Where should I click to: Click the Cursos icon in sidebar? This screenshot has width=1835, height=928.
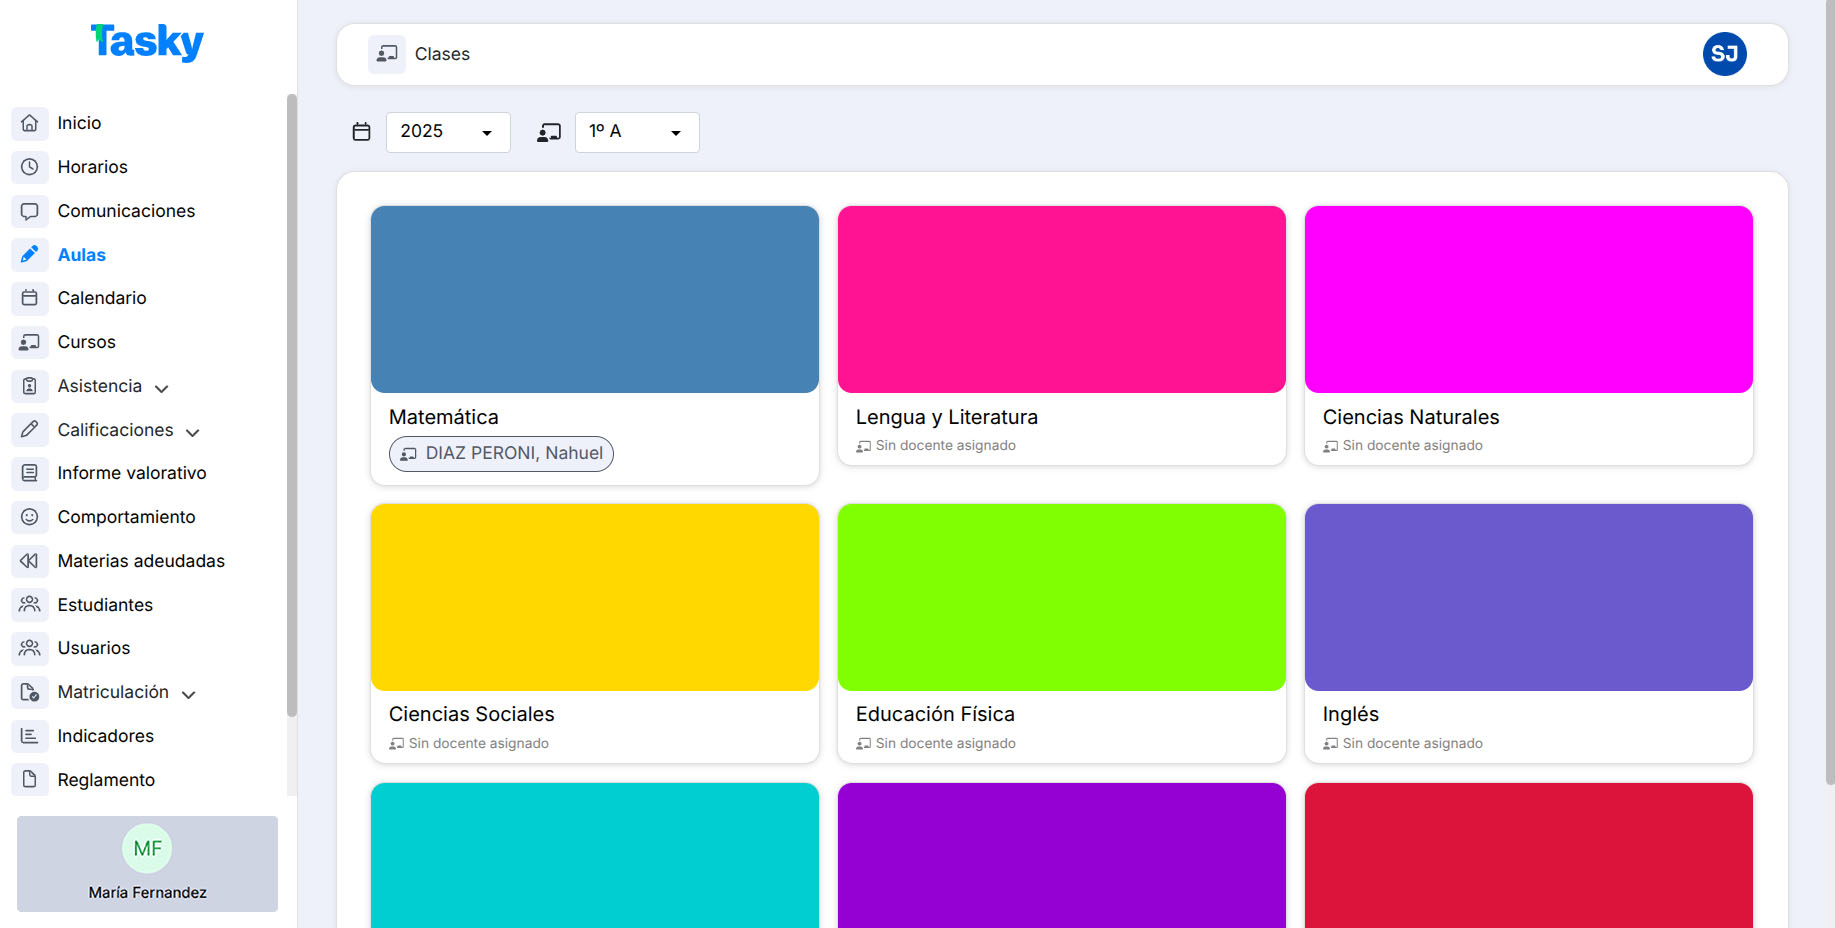pyautogui.click(x=30, y=342)
